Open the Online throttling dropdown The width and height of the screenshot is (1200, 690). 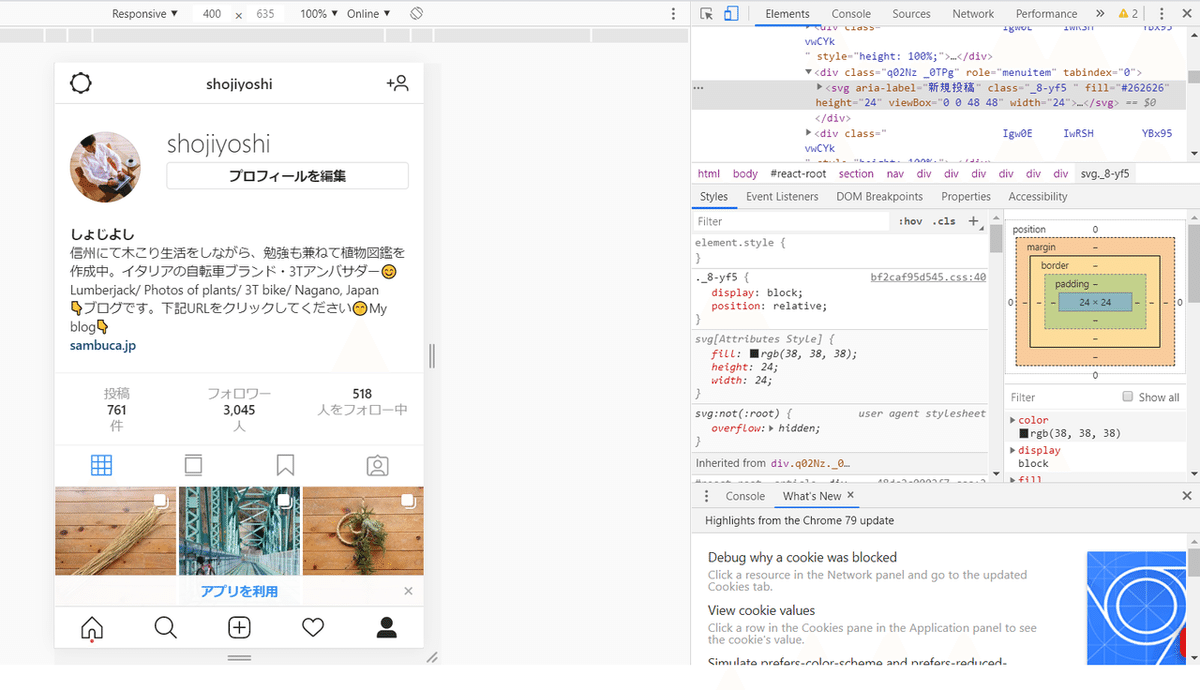369,14
